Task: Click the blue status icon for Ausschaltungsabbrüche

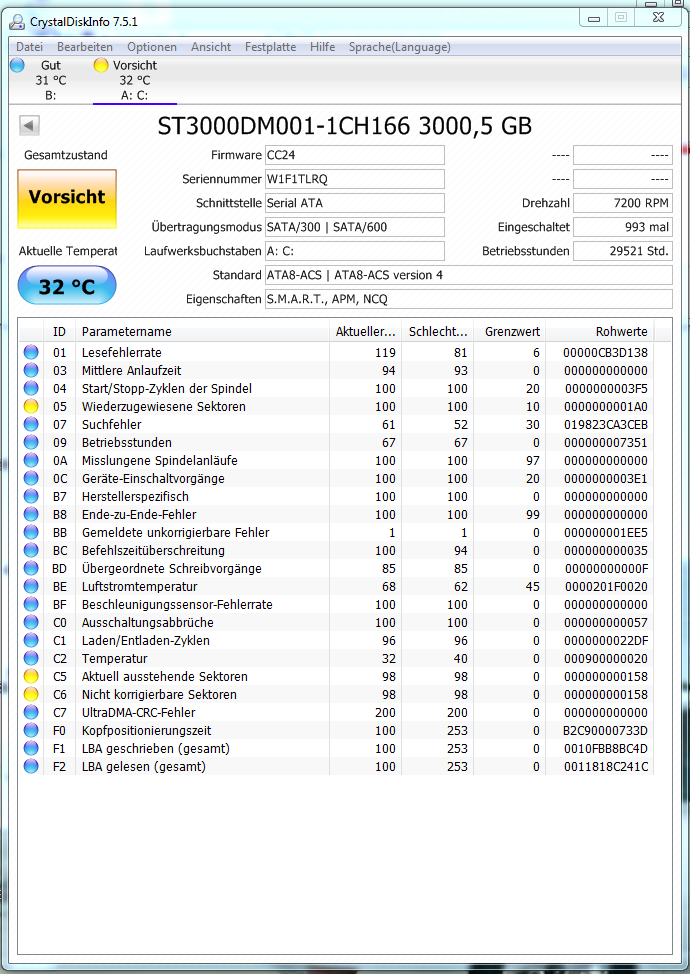Action: point(31,622)
